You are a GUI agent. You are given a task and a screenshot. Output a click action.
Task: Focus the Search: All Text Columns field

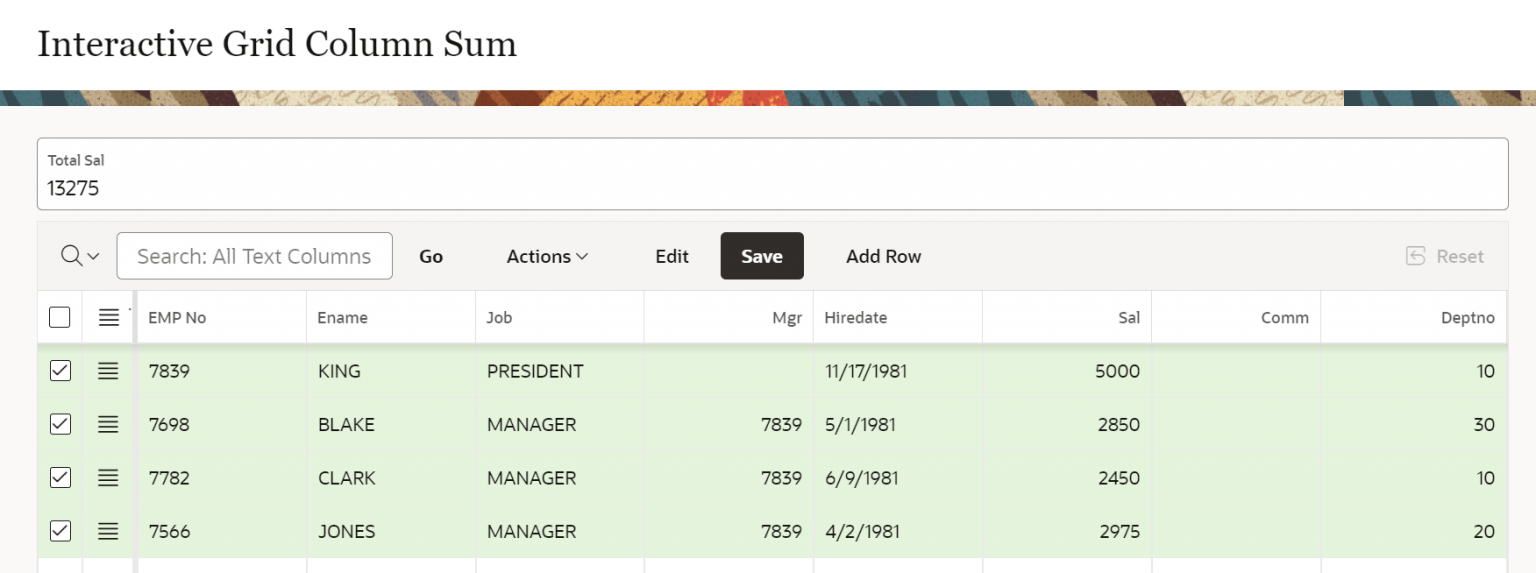pyautogui.click(x=254, y=256)
